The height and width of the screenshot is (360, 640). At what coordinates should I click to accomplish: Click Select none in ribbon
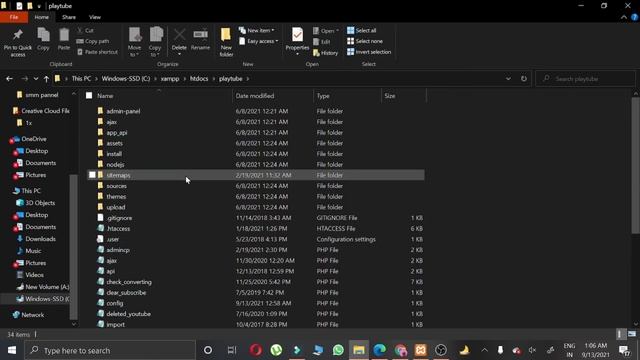pos(365,41)
